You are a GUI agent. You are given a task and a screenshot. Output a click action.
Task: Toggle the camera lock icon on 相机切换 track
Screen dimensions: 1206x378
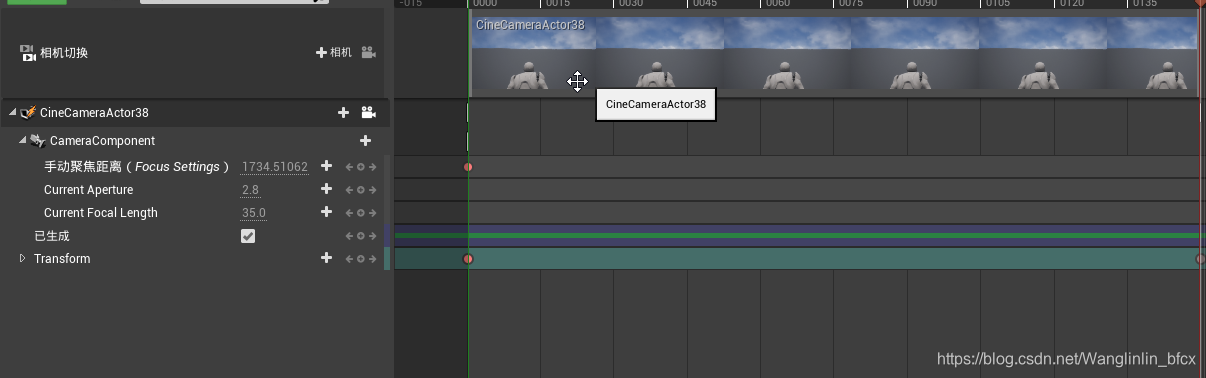369,52
